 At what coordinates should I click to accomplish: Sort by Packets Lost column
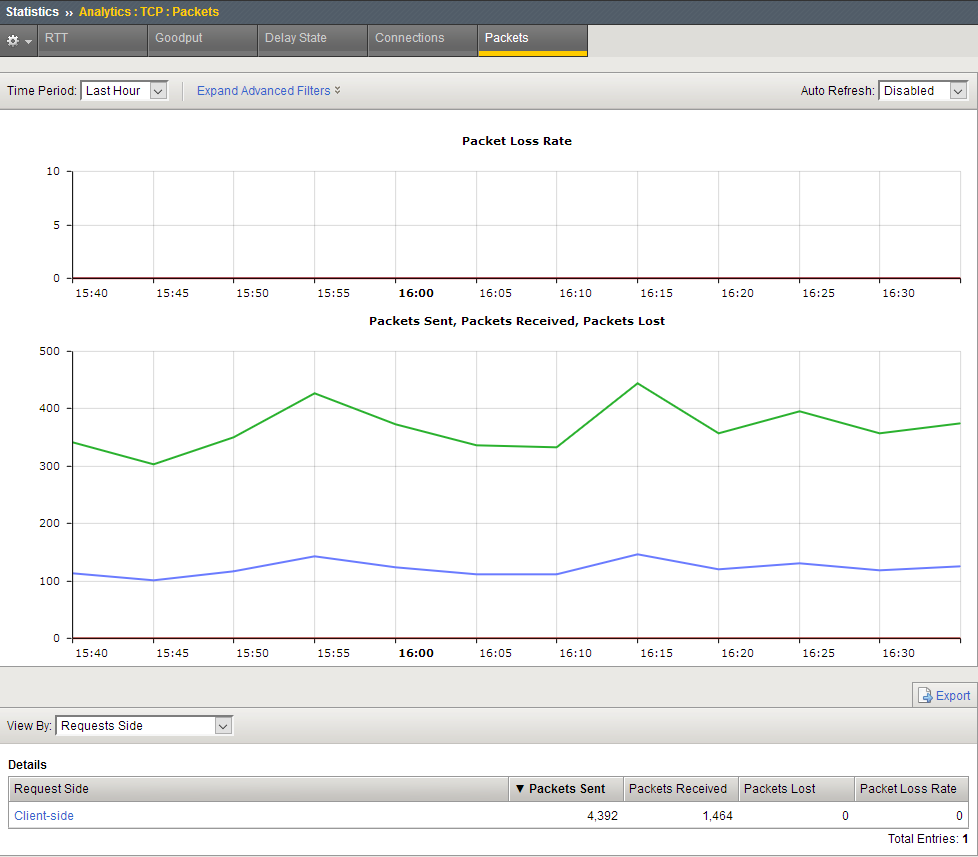click(x=780, y=789)
